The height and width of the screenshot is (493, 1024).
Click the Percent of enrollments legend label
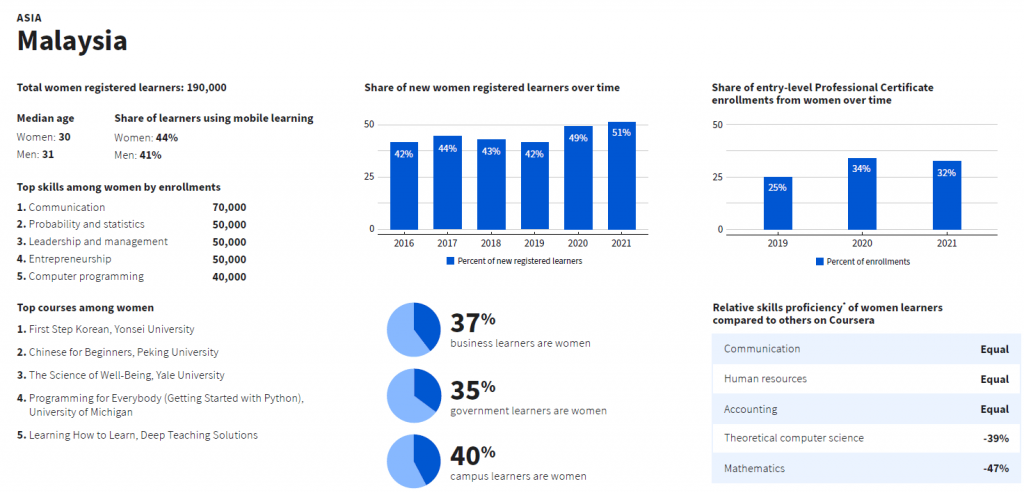(868, 261)
